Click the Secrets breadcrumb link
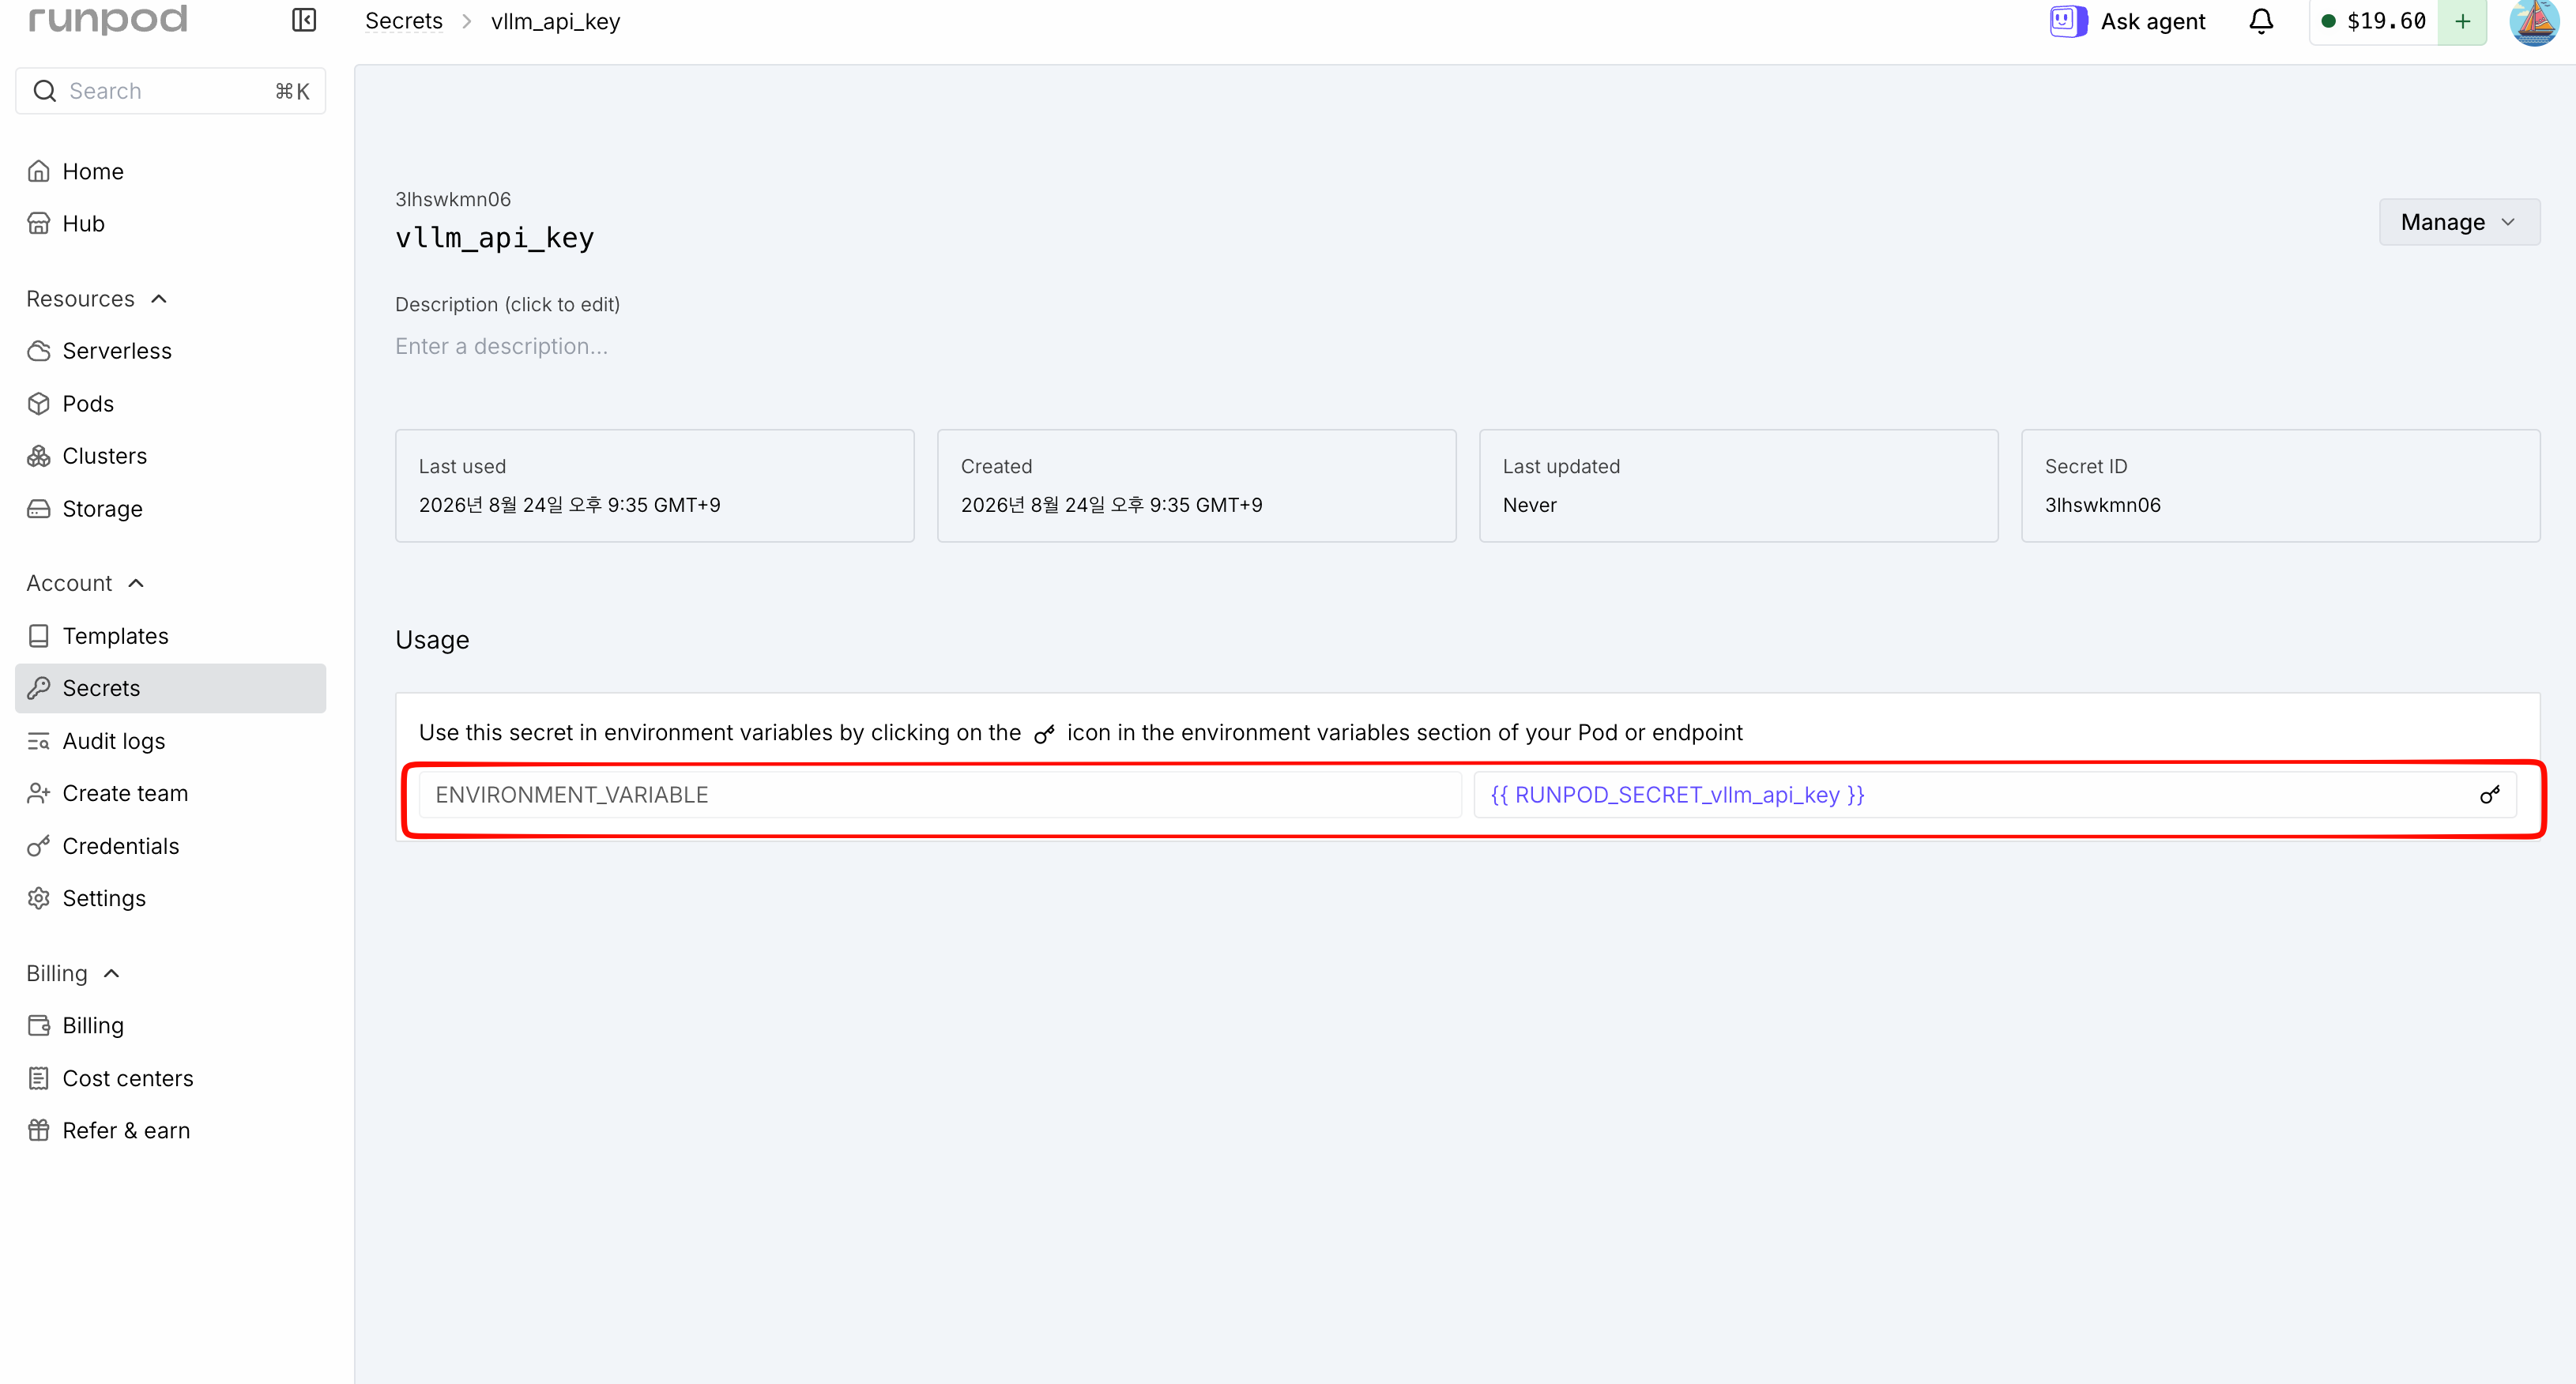 click(404, 21)
